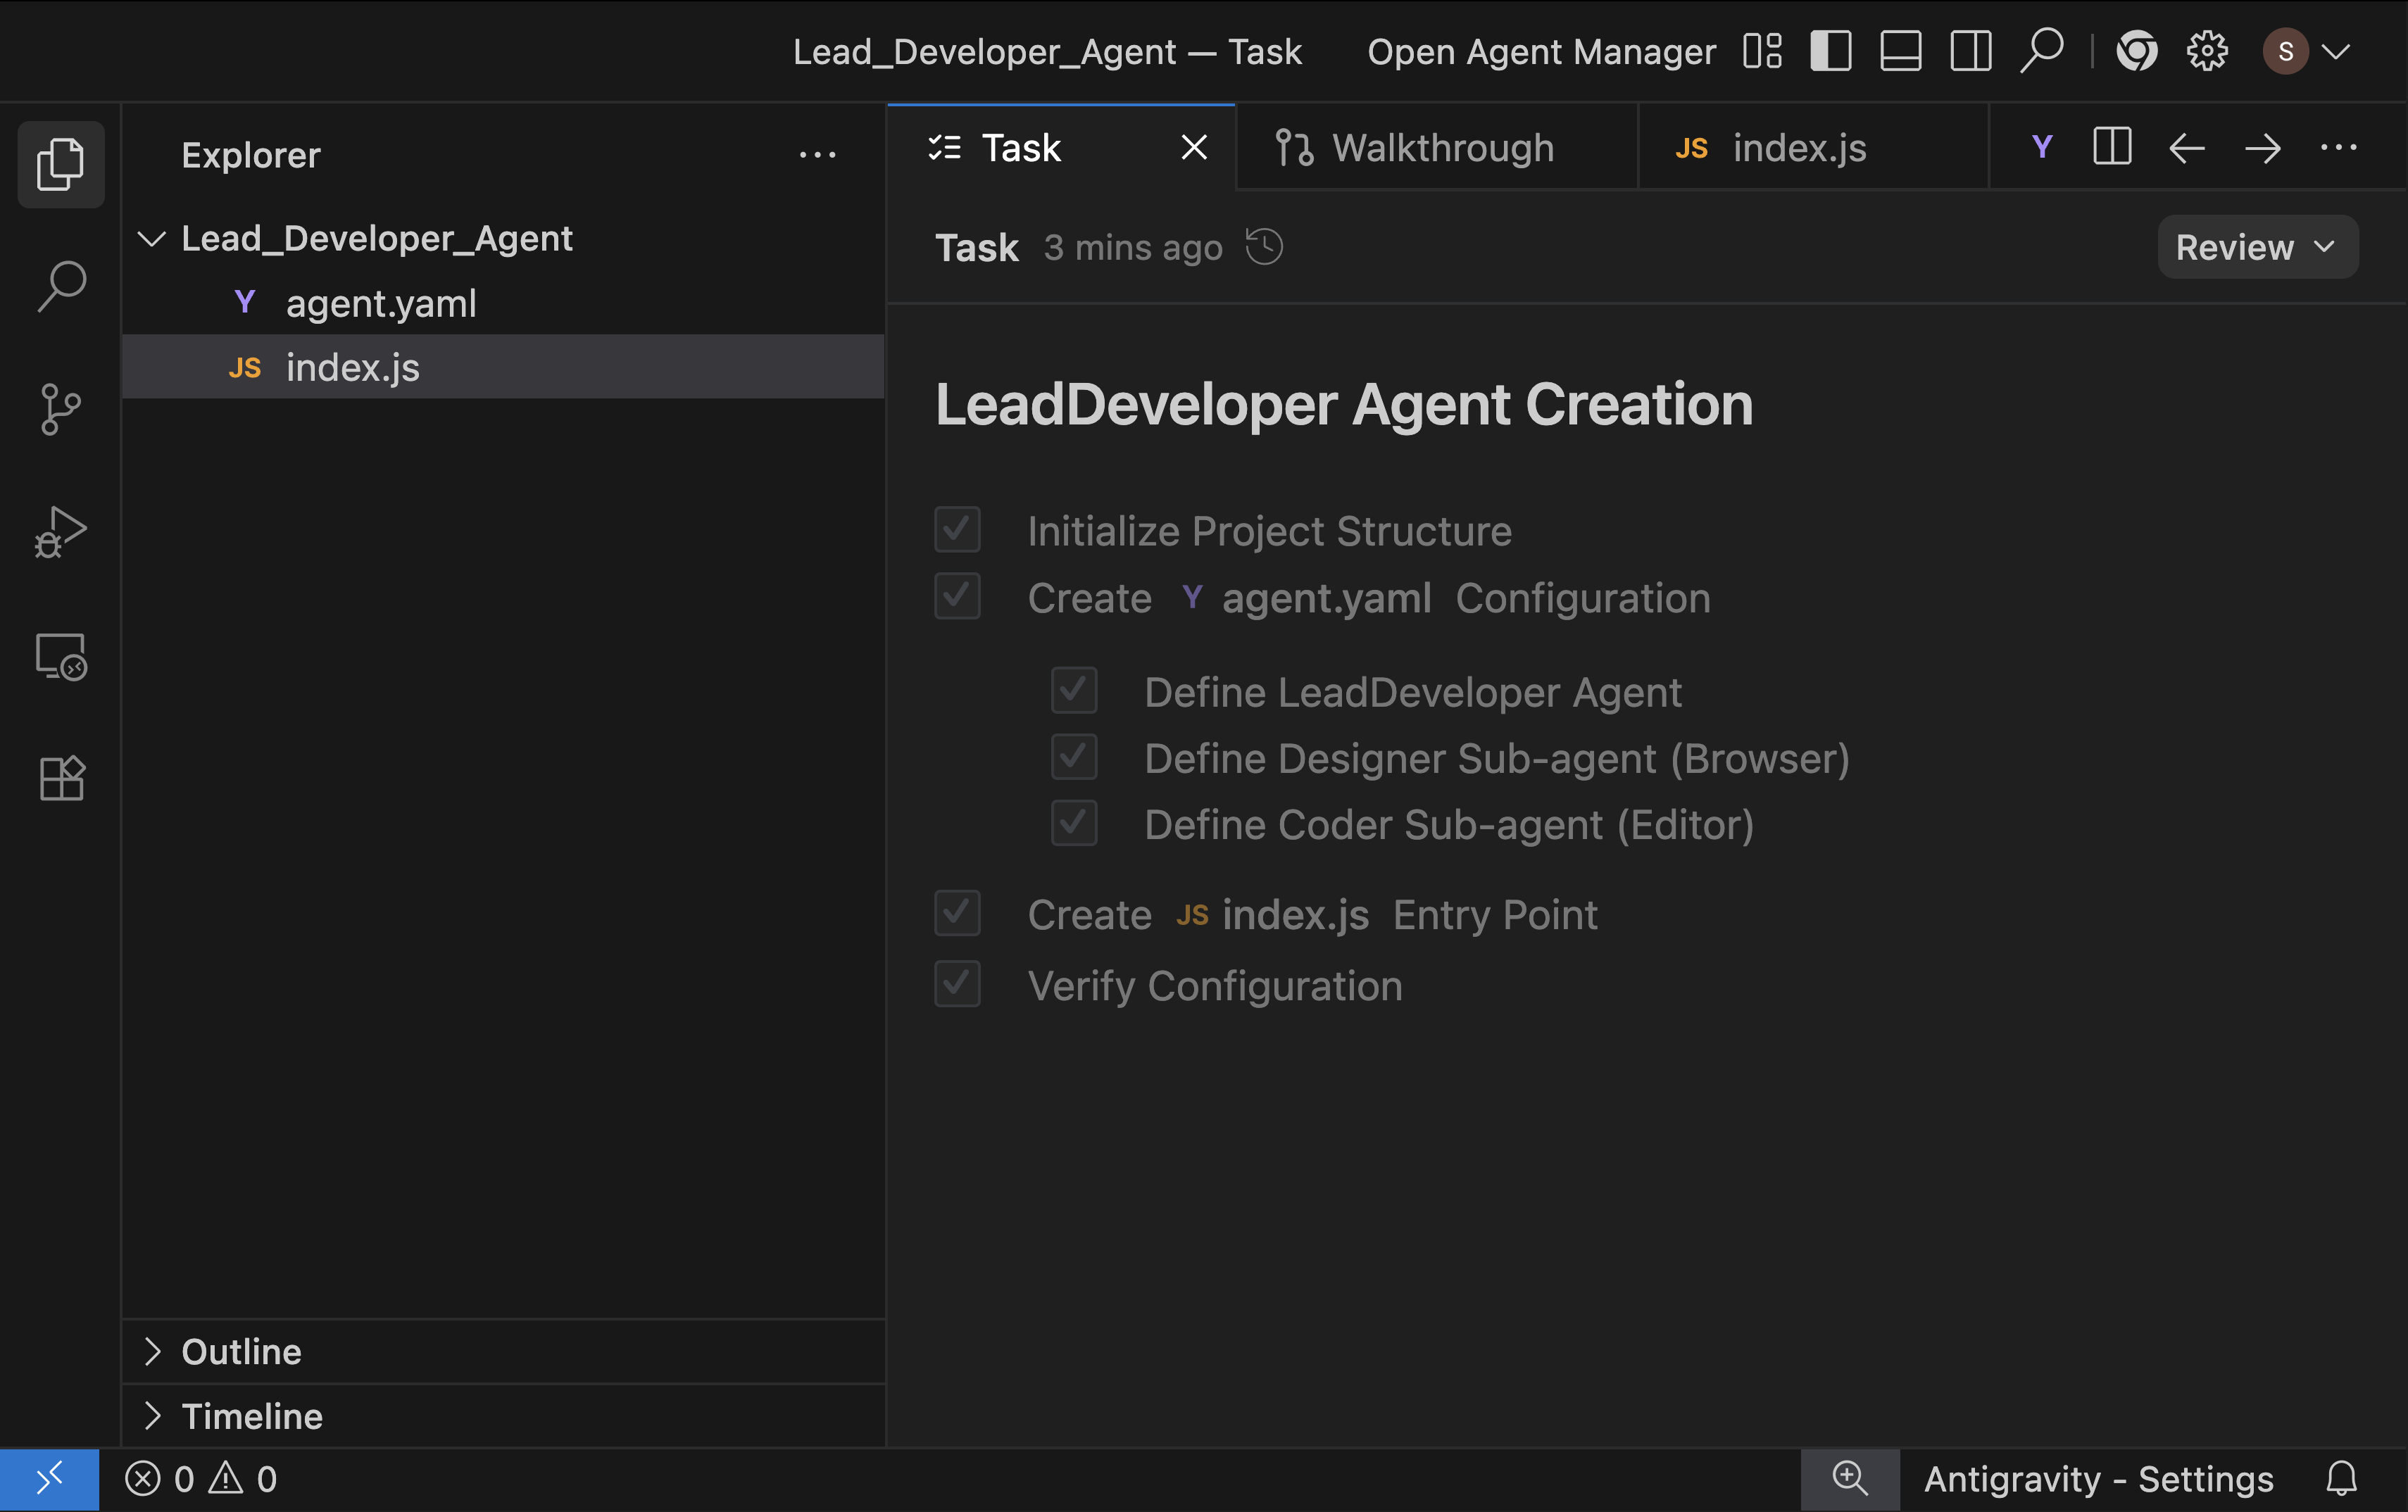Image resolution: width=2408 pixels, height=1512 pixels.
Task: Toggle the primary sidebar layout icon
Action: (1831, 51)
